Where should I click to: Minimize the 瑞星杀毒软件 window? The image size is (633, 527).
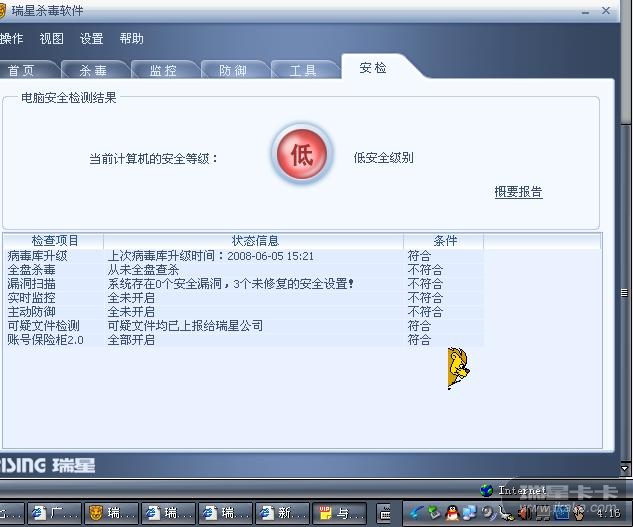(585, 12)
